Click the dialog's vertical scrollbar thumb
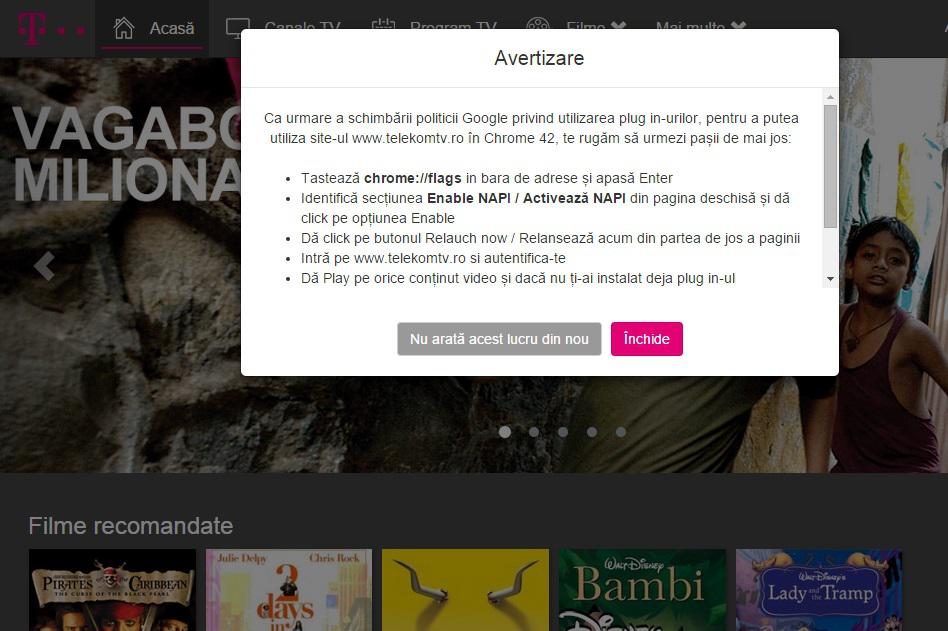The image size is (948, 631). (830, 165)
